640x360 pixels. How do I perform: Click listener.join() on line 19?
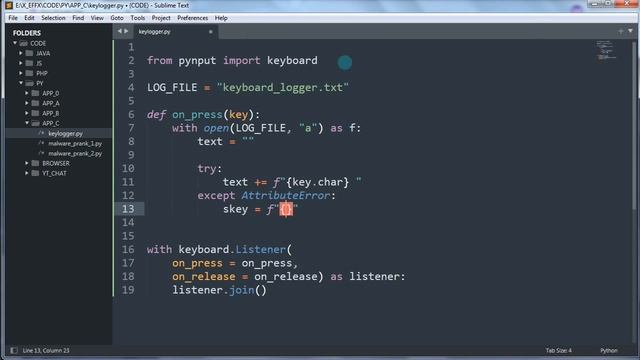click(x=219, y=290)
